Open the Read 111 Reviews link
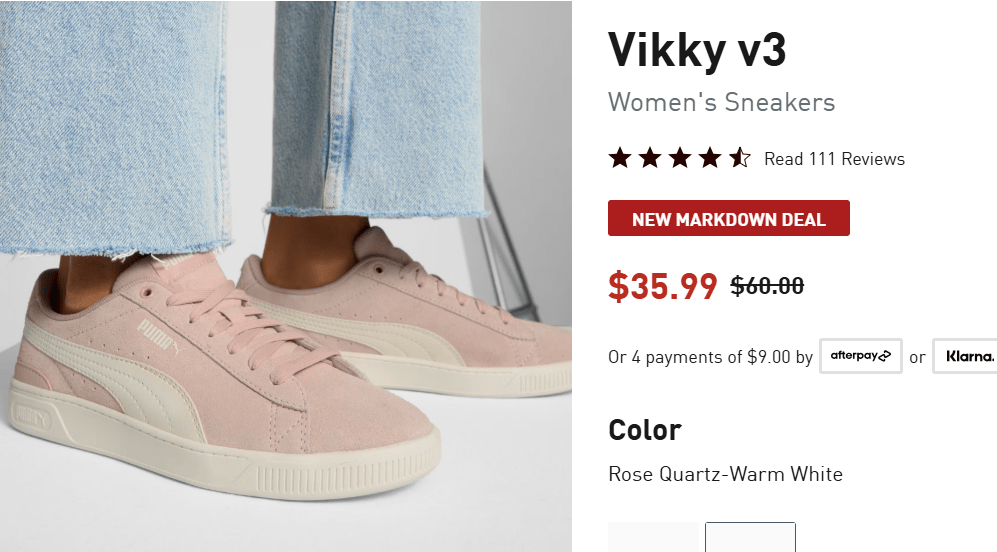 pos(834,159)
